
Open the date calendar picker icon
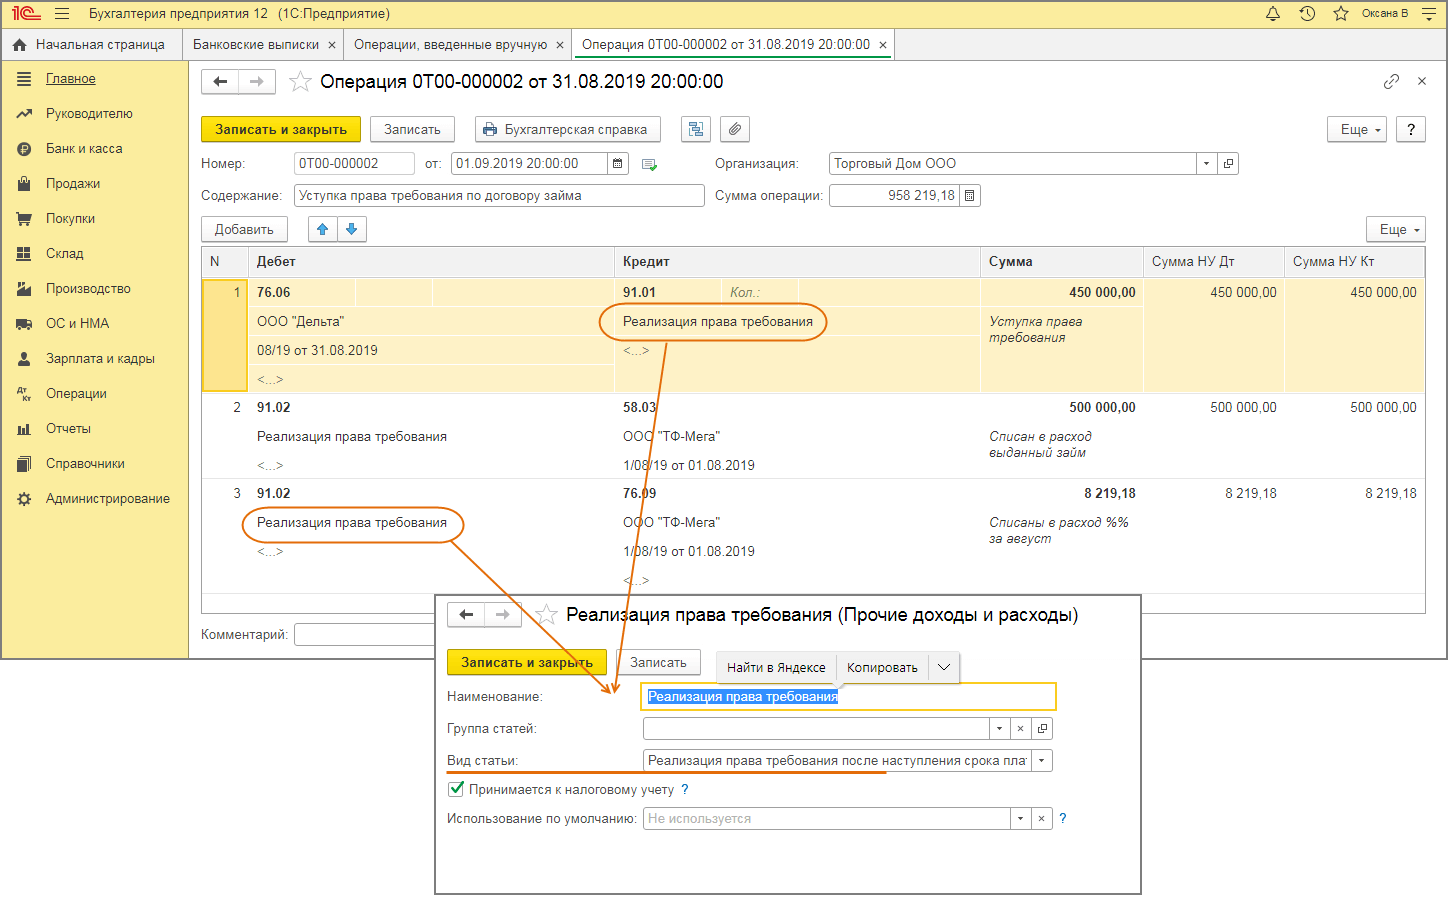point(618,164)
